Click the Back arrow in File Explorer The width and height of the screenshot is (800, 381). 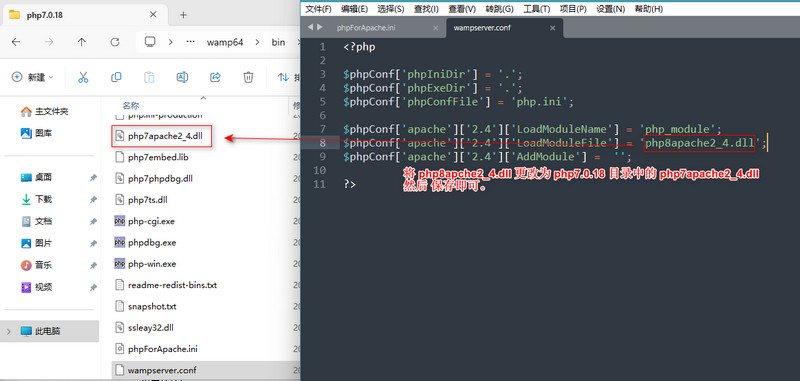(16, 42)
